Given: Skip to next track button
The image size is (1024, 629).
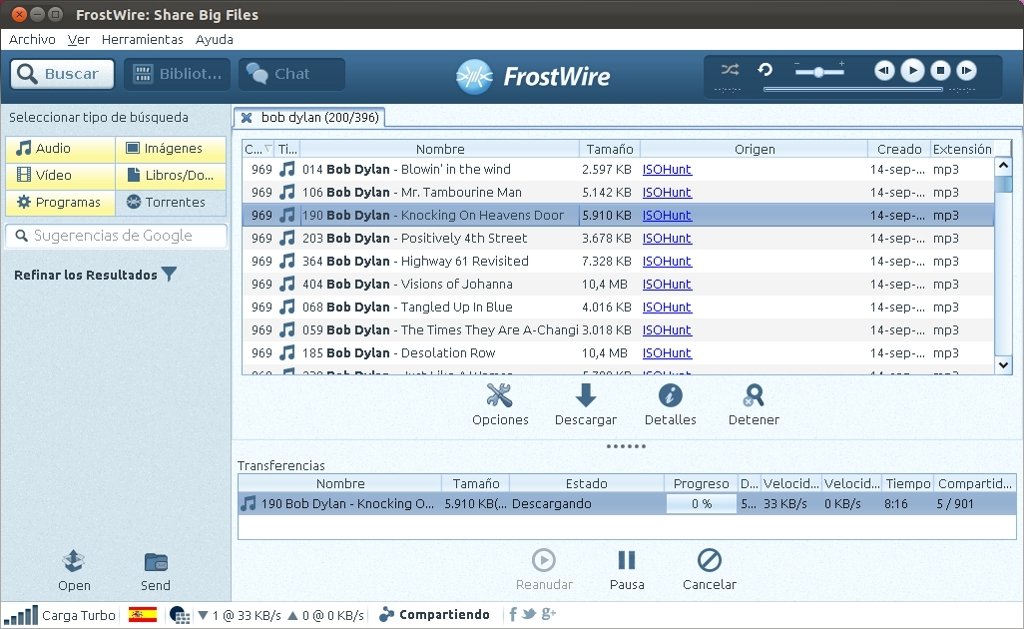Looking at the screenshot, I should coord(967,70).
